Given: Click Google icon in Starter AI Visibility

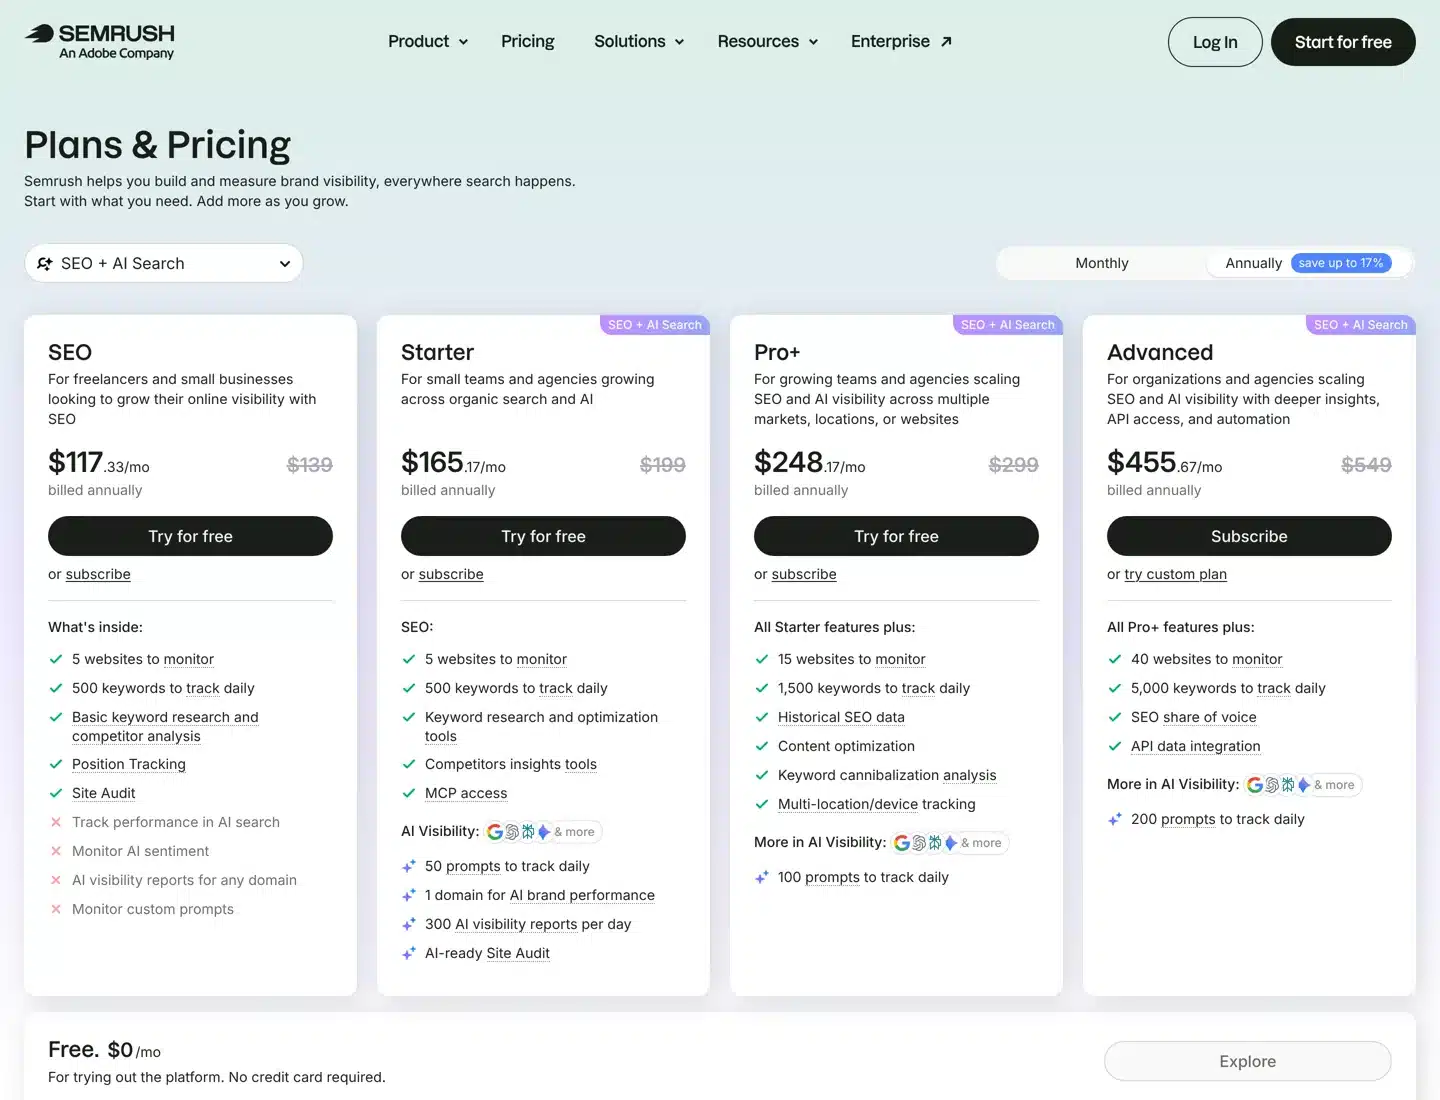Looking at the screenshot, I should 495,832.
